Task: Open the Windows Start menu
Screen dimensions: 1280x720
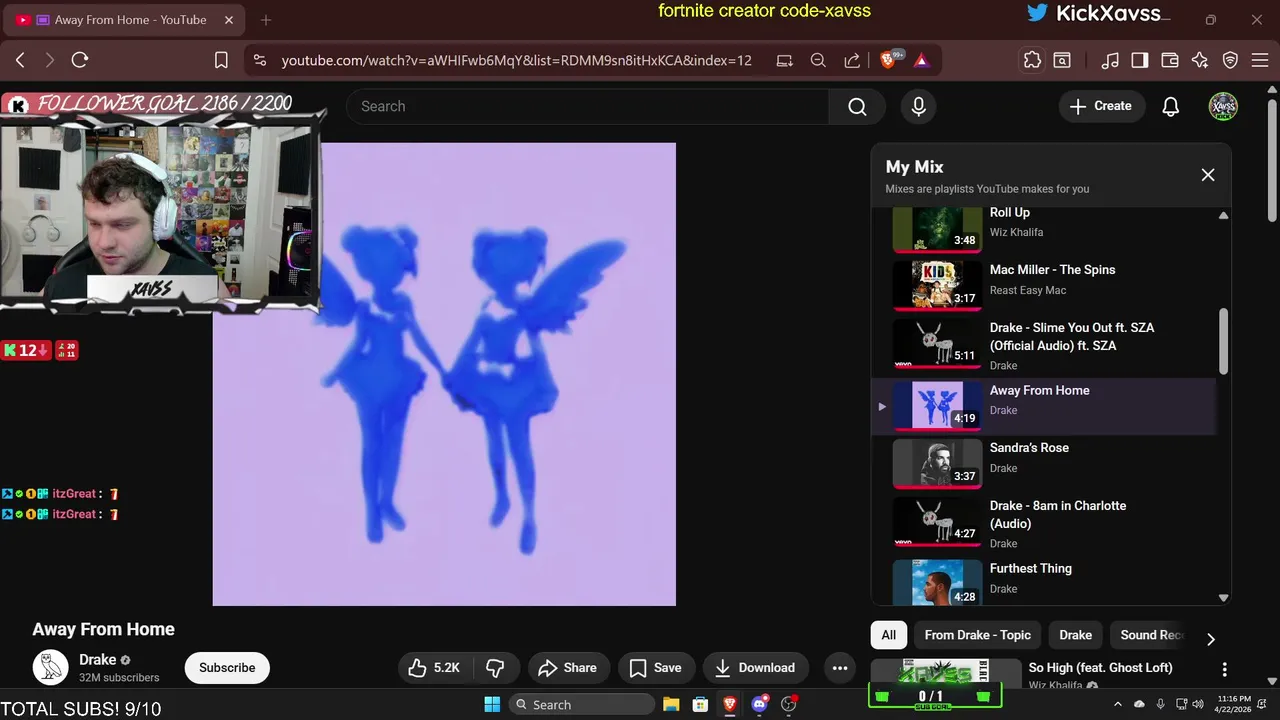Action: [x=492, y=704]
